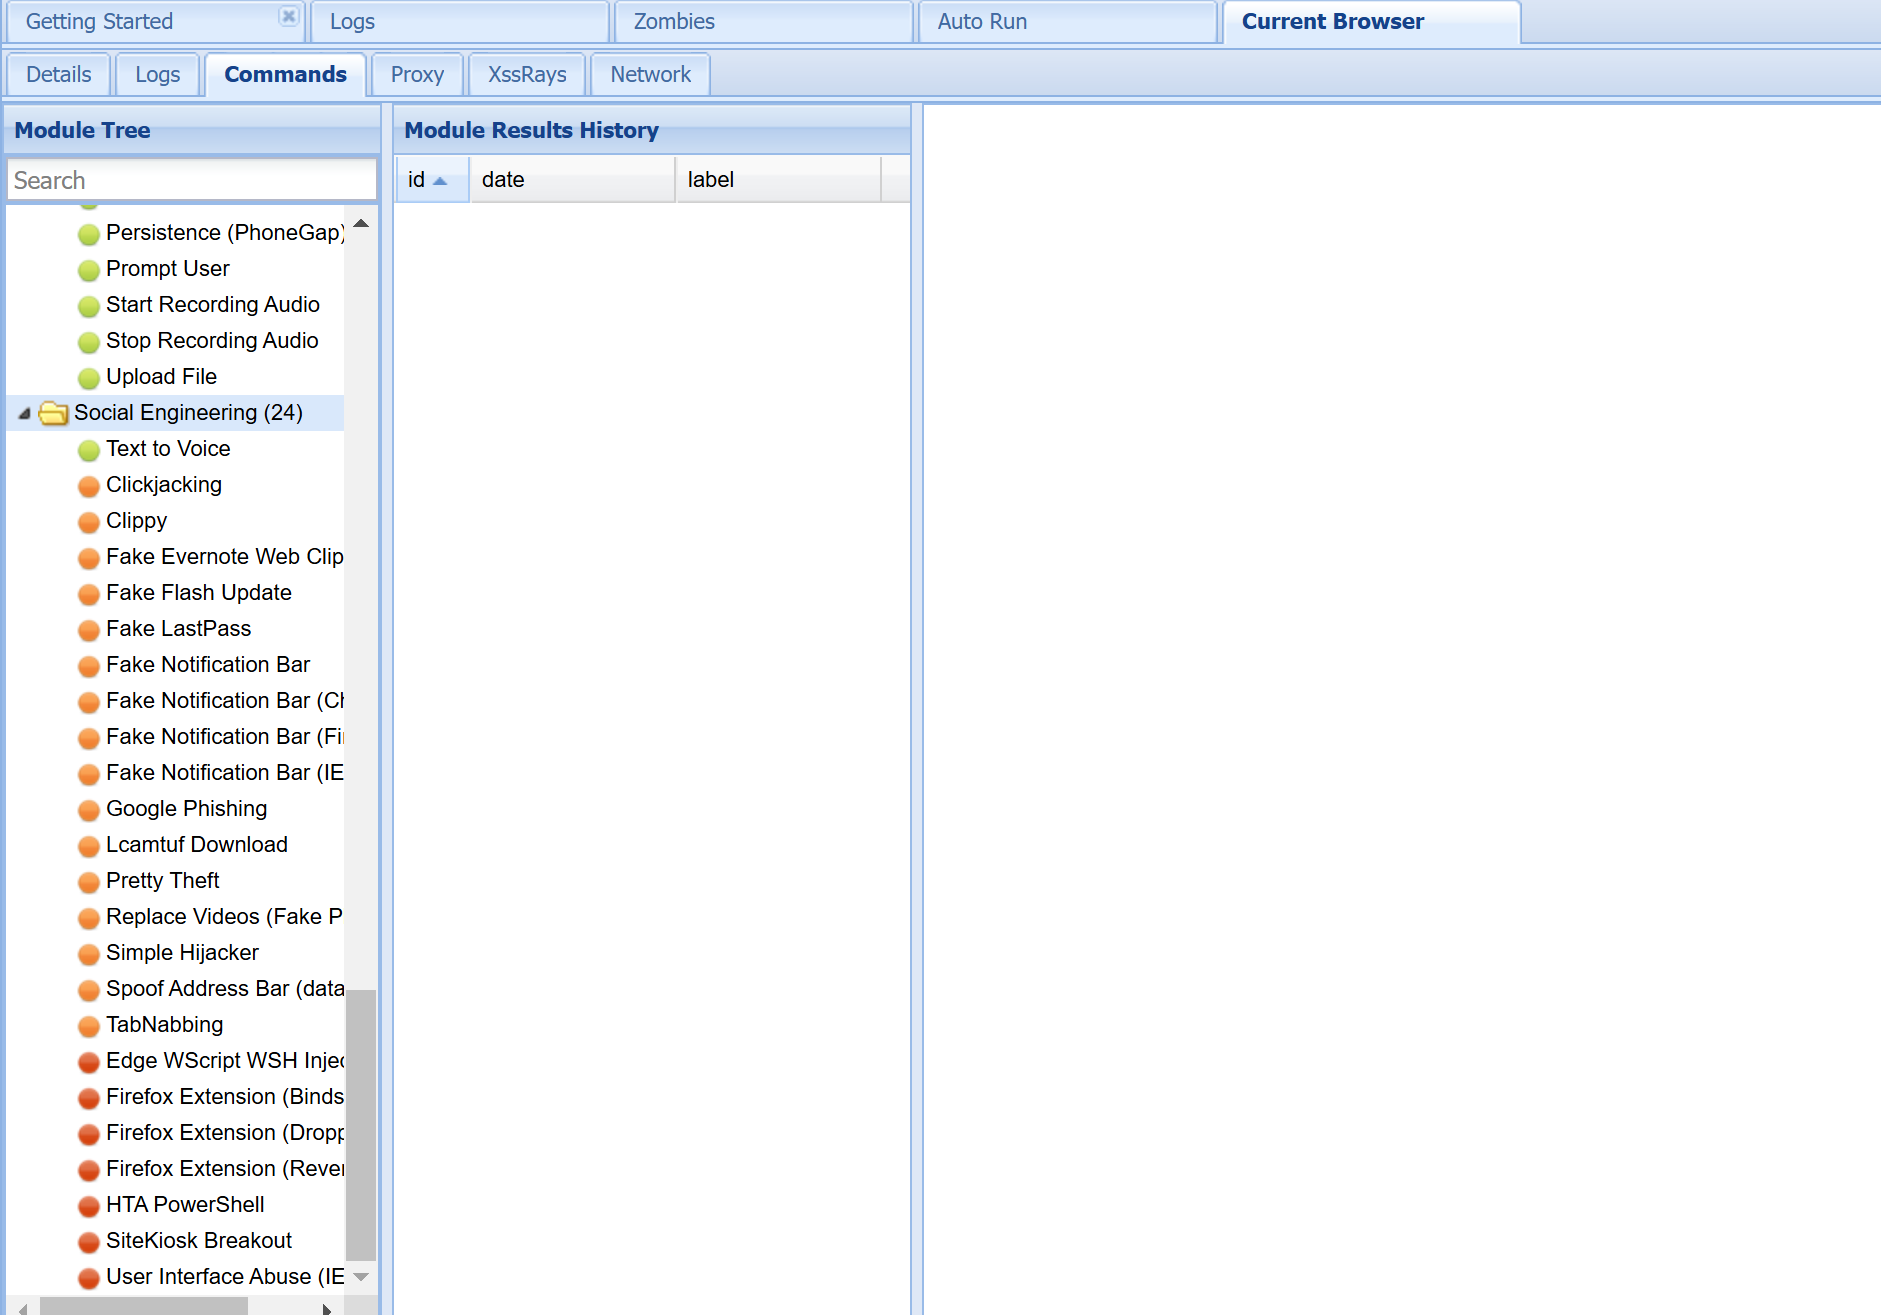Image resolution: width=1881 pixels, height=1315 pixels.
Task: Click the orange icon beside Fake Notification Bar
Action: coord(89,666)
